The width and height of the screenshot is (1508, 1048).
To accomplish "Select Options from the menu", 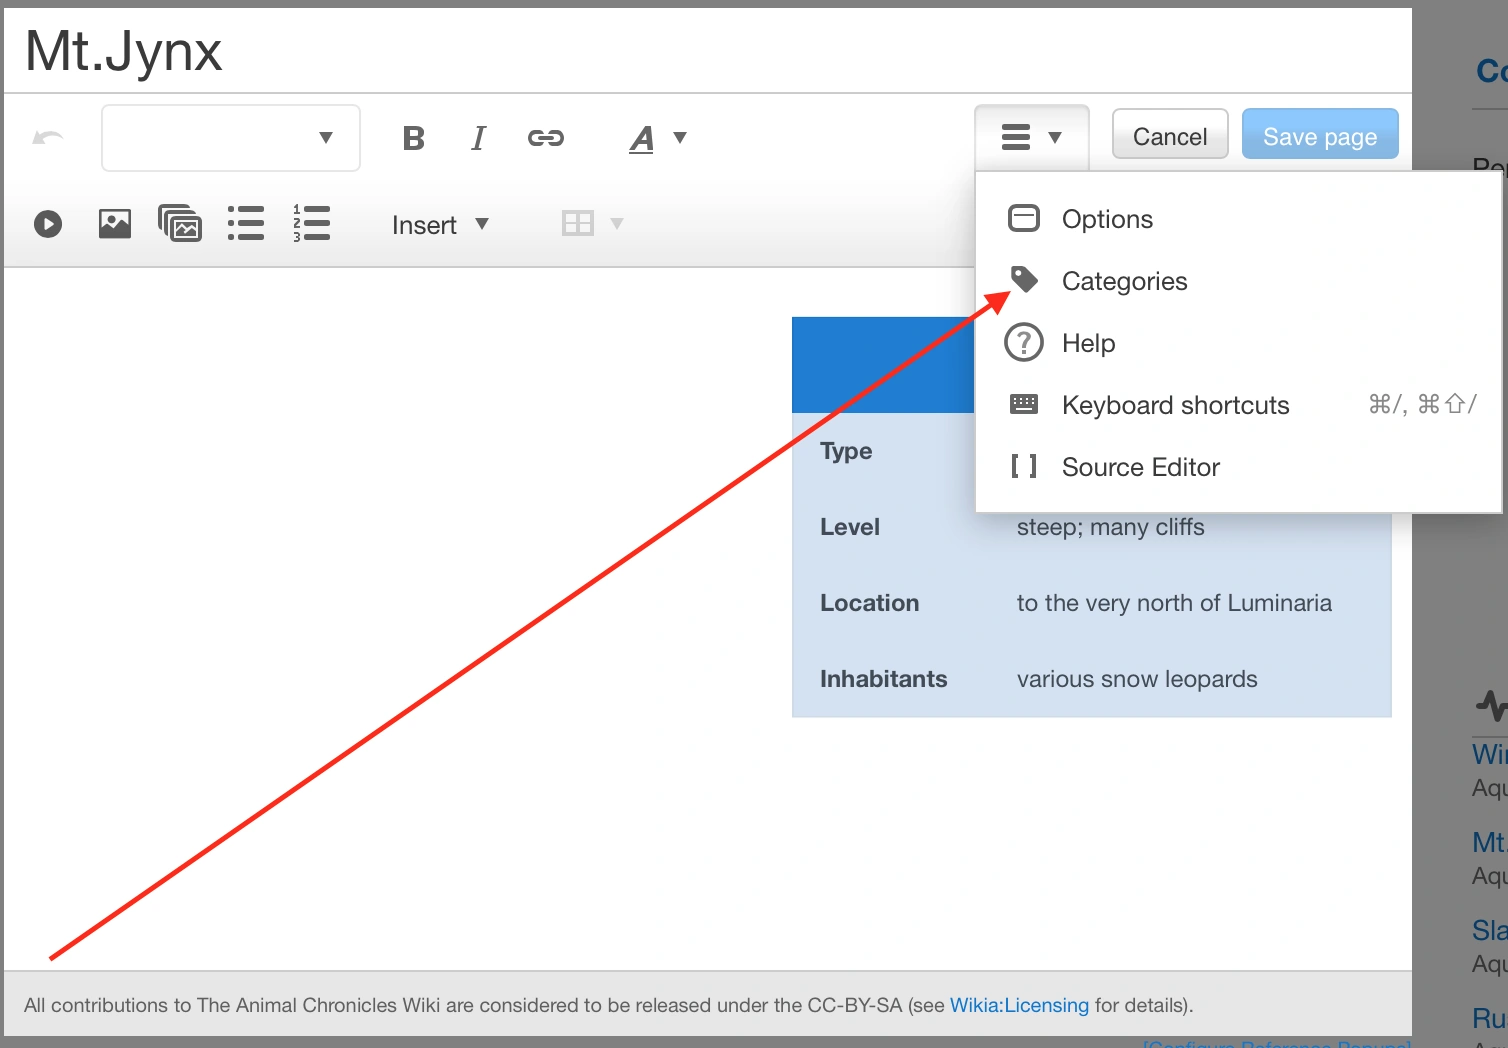I will 1107,219.
